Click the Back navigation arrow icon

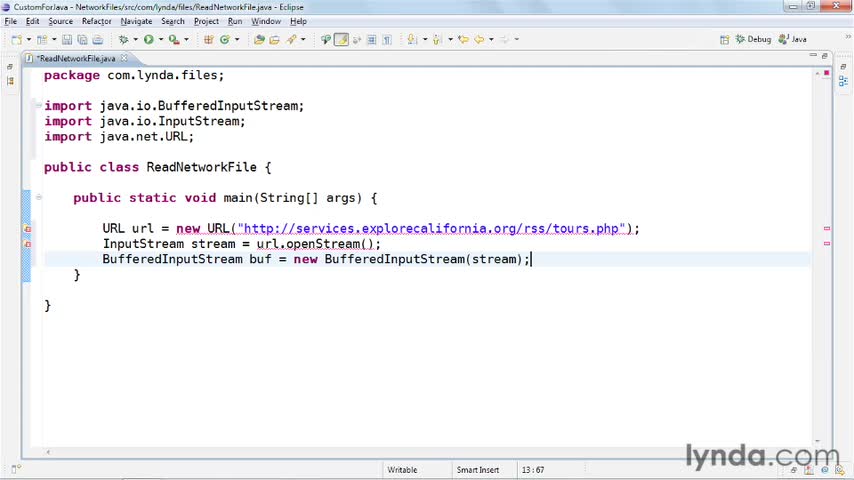479,39
